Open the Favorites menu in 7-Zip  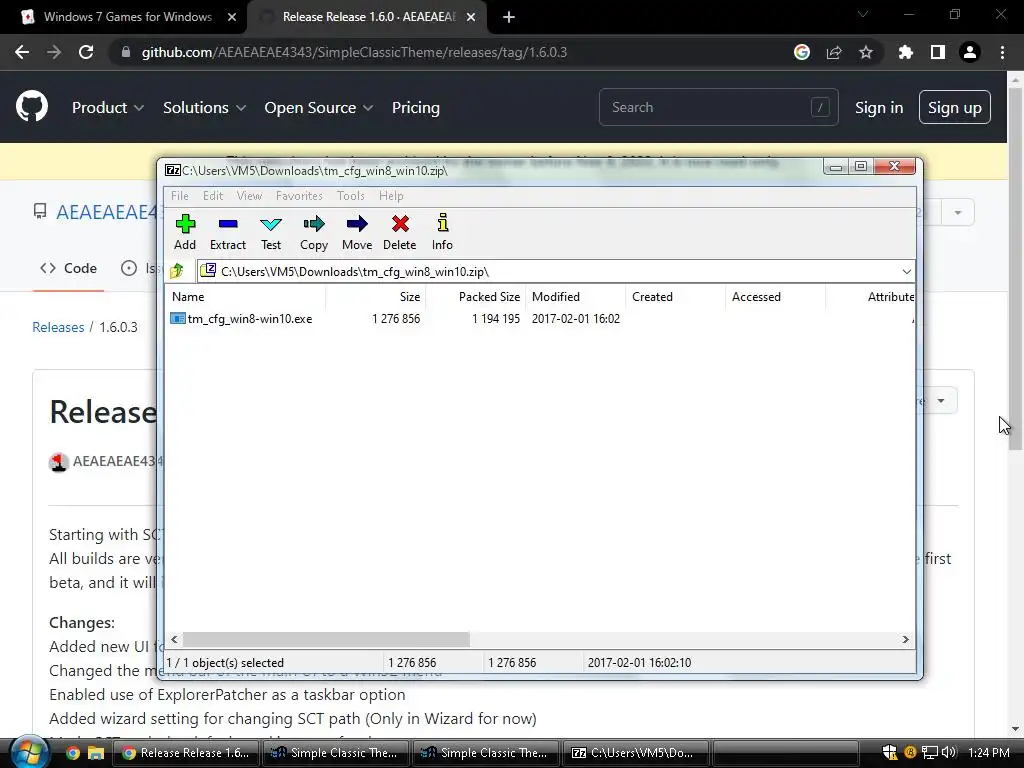click(299, 196)
